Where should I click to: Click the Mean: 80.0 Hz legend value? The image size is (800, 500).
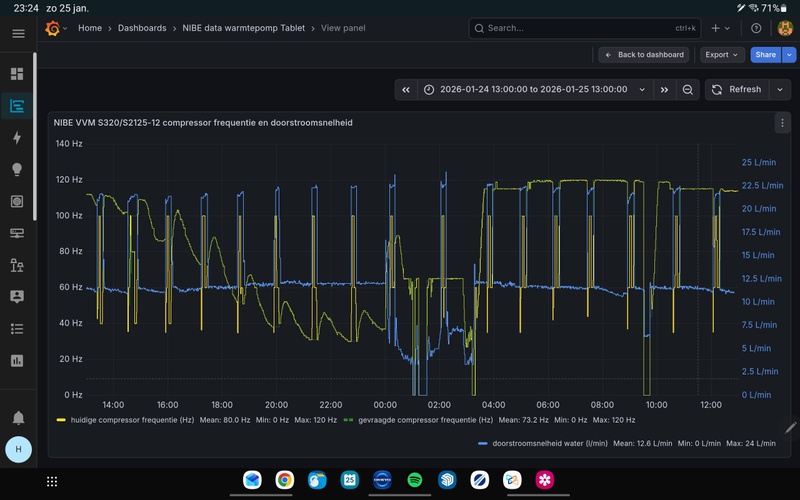[x=225, y=420]
